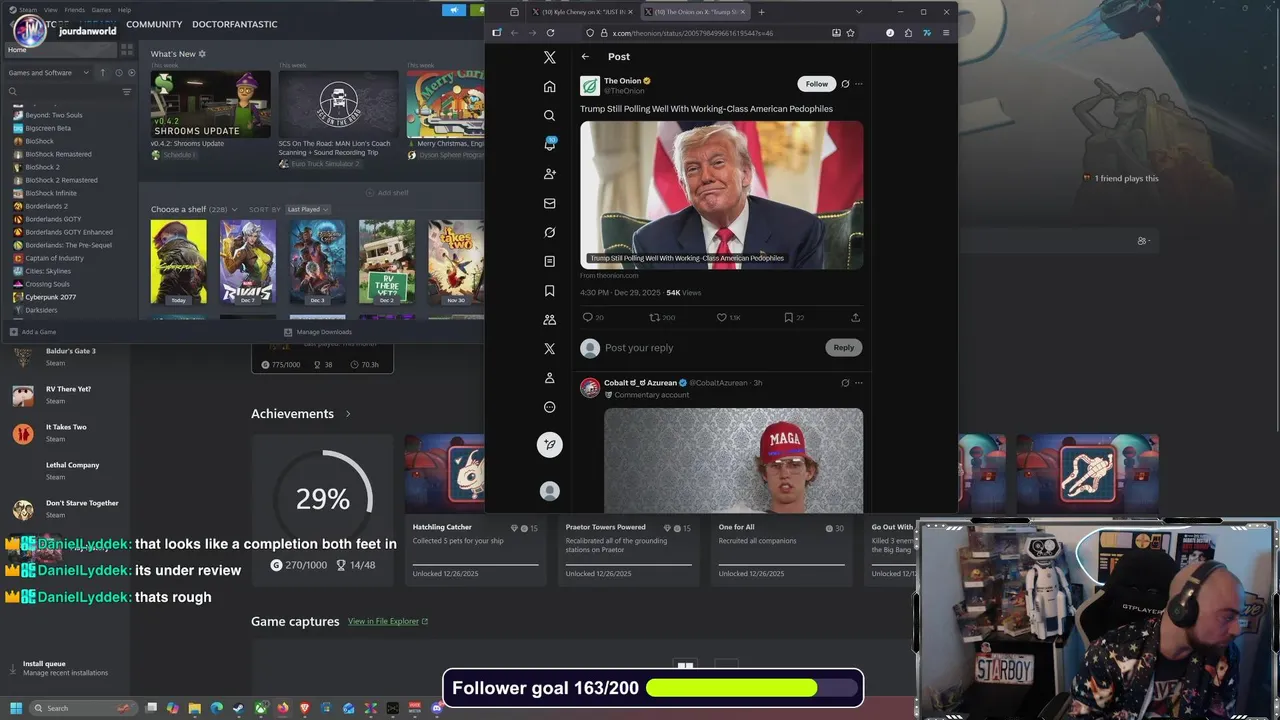Viewport: 1280px width, 720px height.
Task: Open Games and Software dropdown
Action: (49, 73)
